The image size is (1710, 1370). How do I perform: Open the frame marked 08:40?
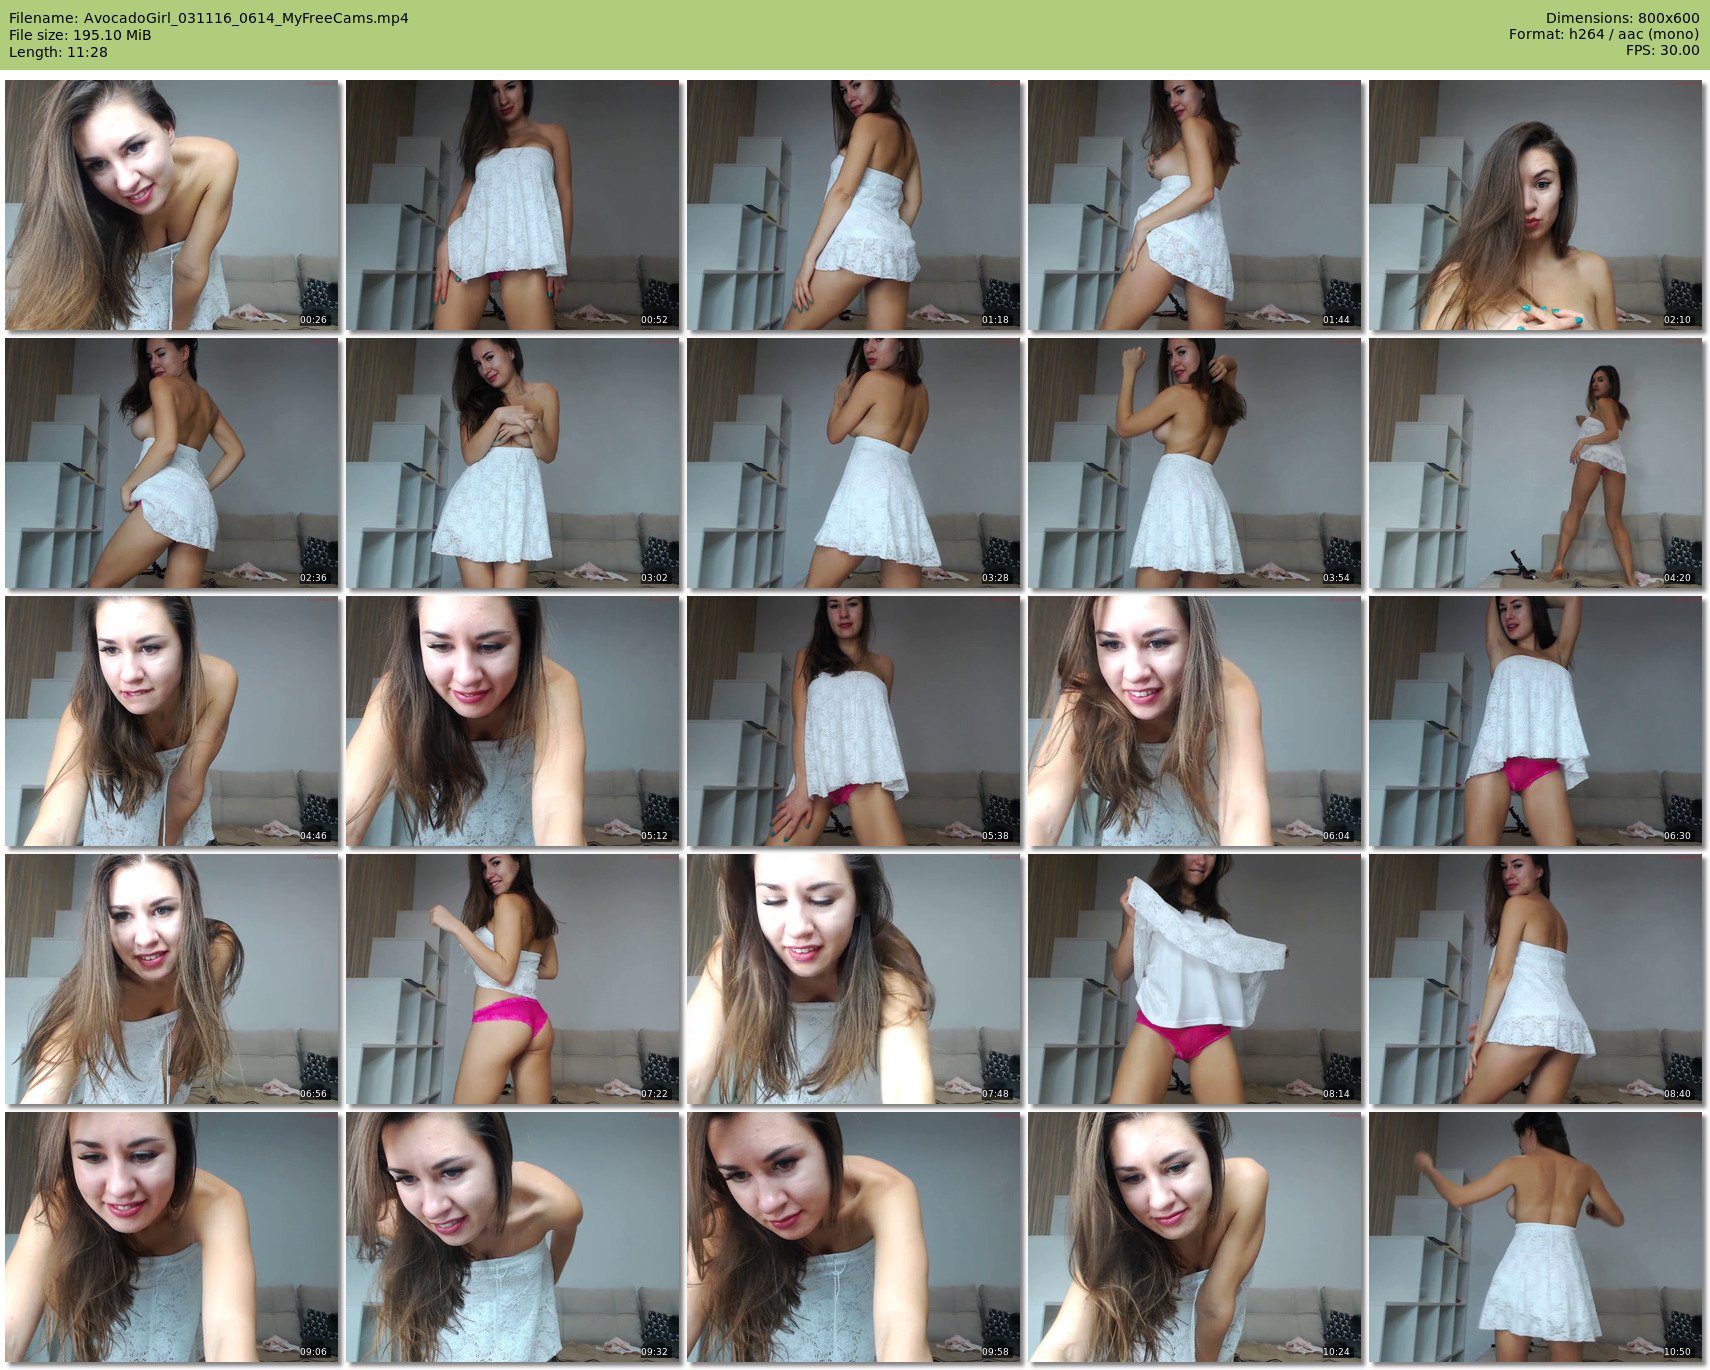point(1535,979)
